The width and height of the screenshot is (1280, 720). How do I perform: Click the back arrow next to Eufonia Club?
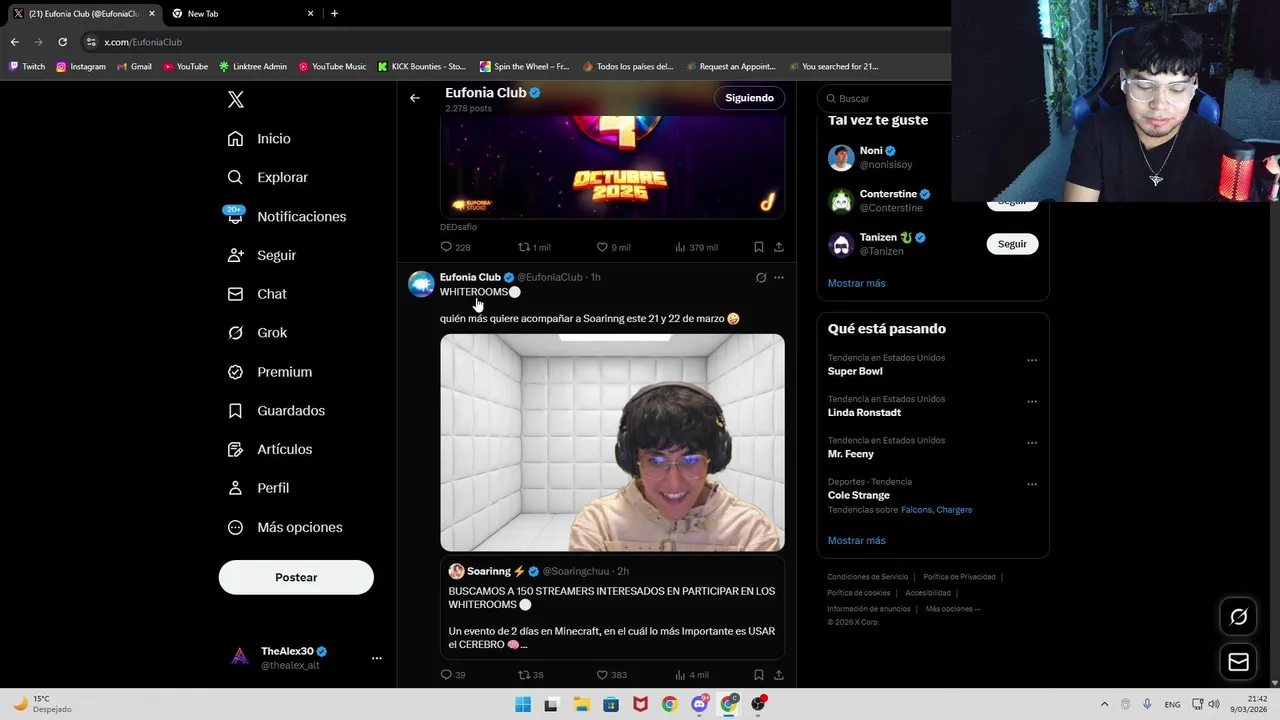pyautogui.click(x=414, y=98)
